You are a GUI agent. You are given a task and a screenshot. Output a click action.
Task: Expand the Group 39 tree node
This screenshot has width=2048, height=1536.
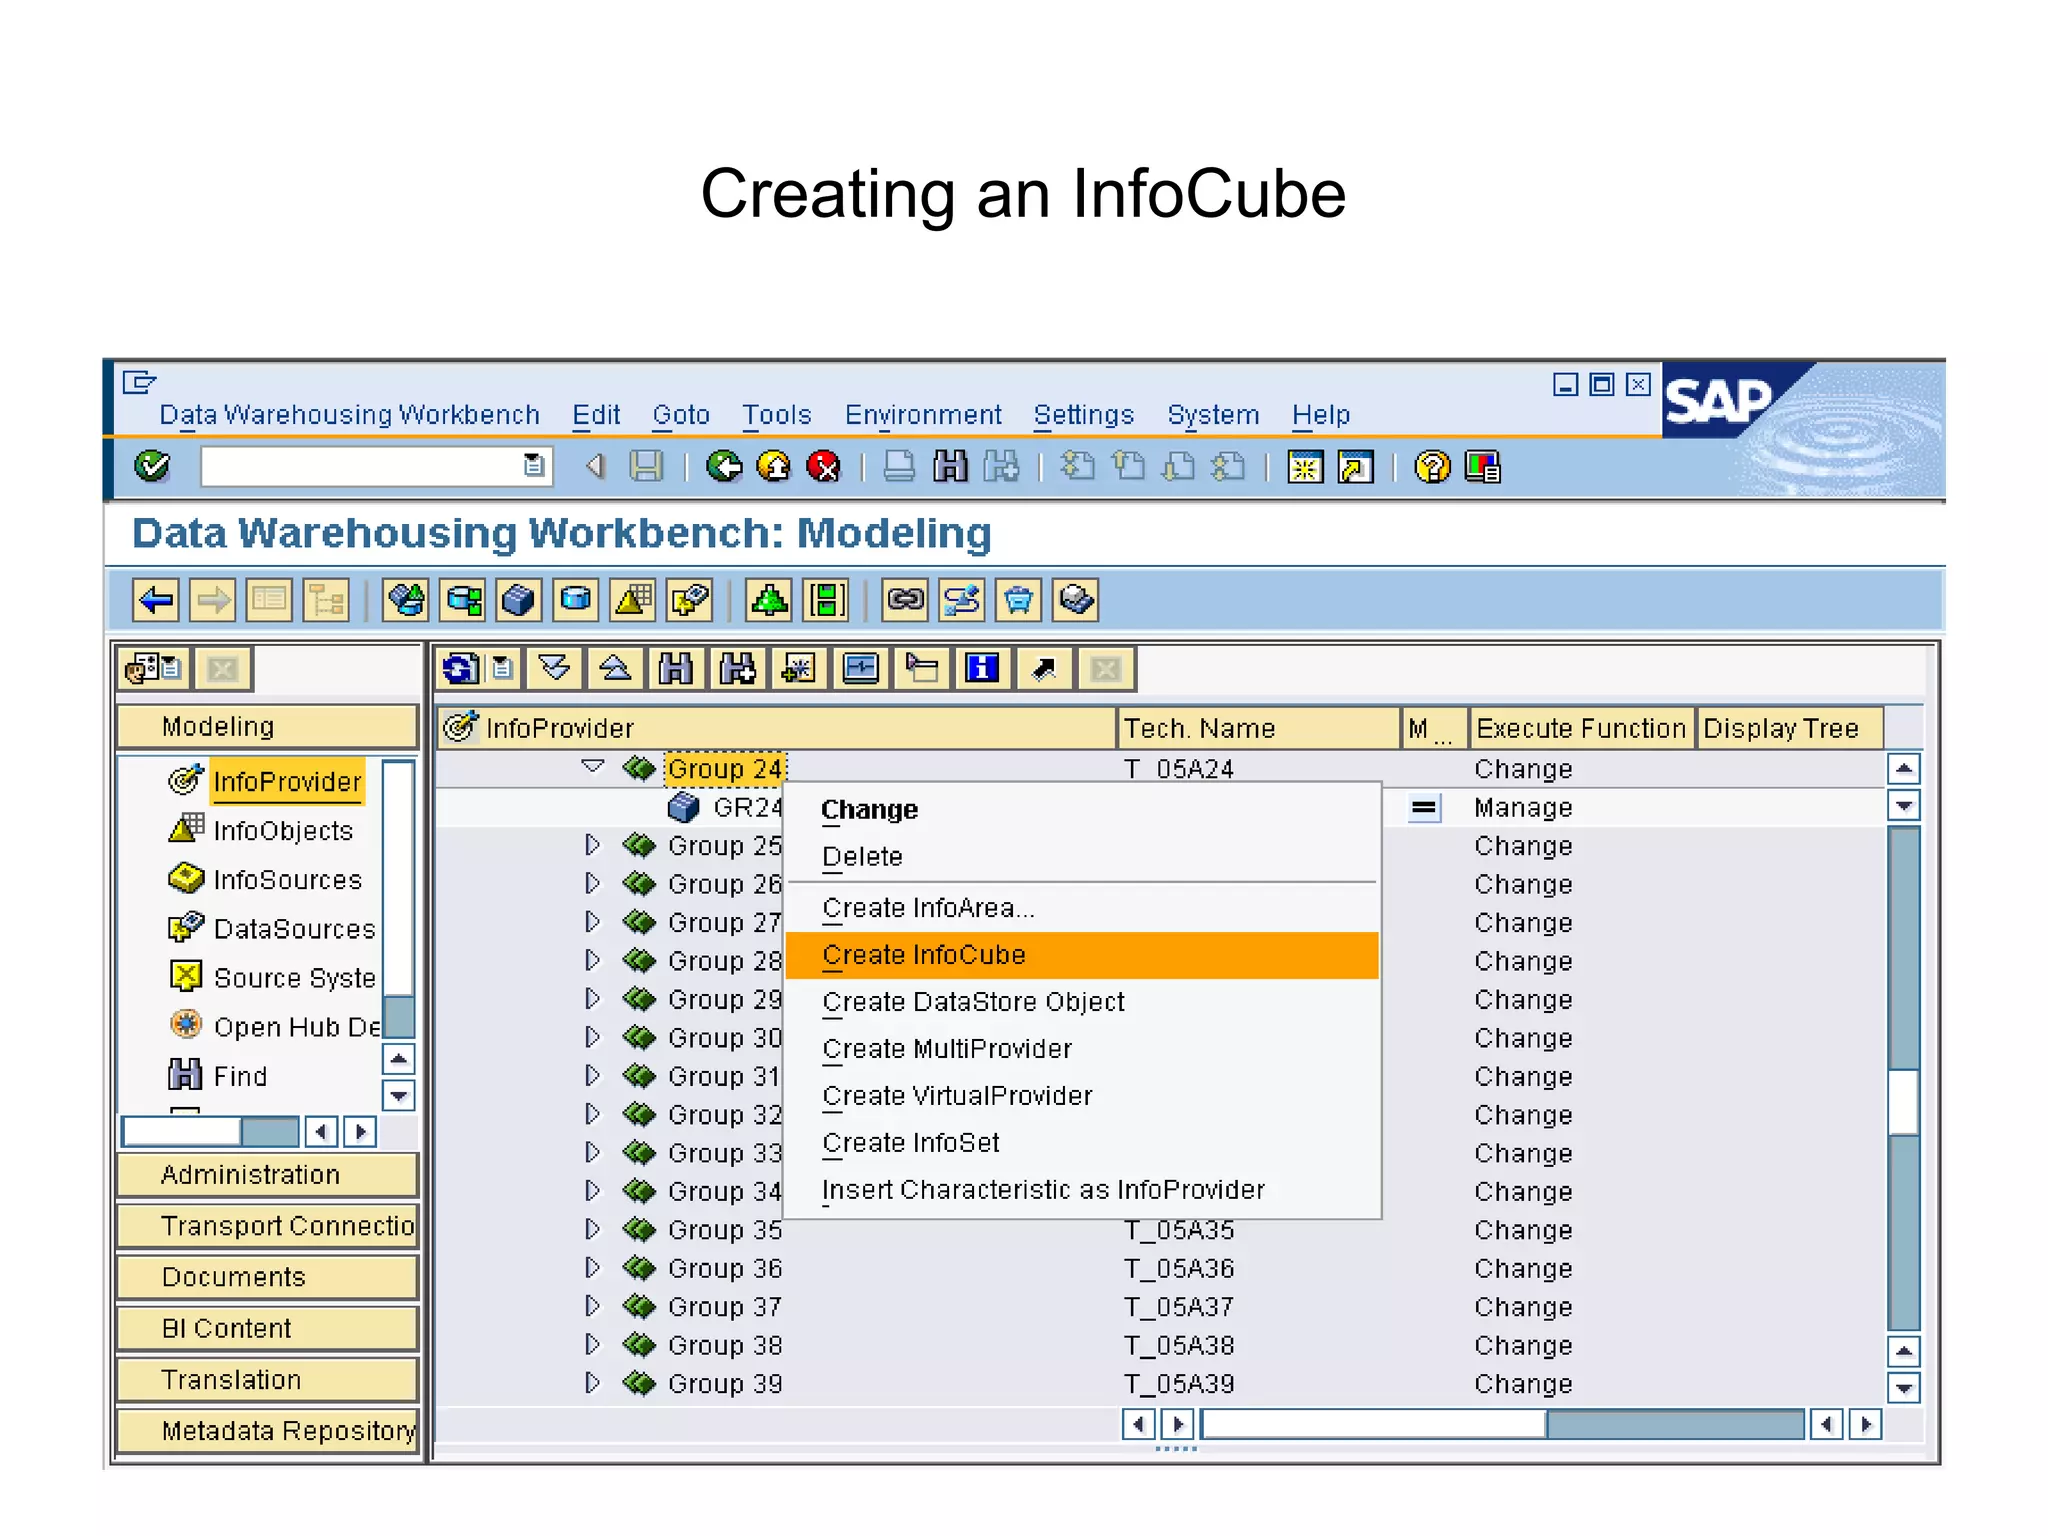tap(593, 1383)
